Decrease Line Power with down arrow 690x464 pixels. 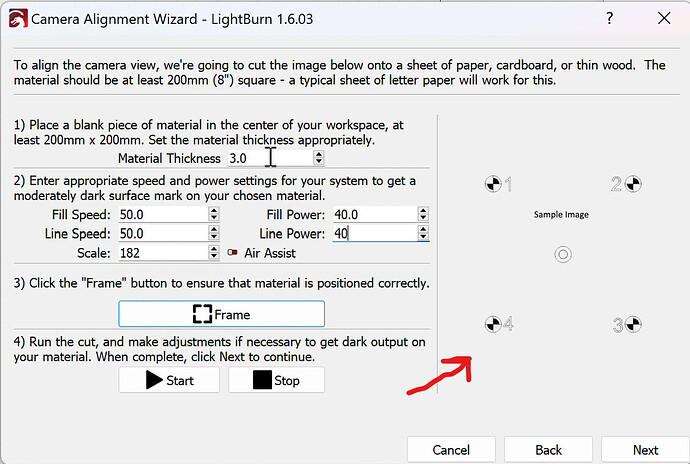[423, 237]
